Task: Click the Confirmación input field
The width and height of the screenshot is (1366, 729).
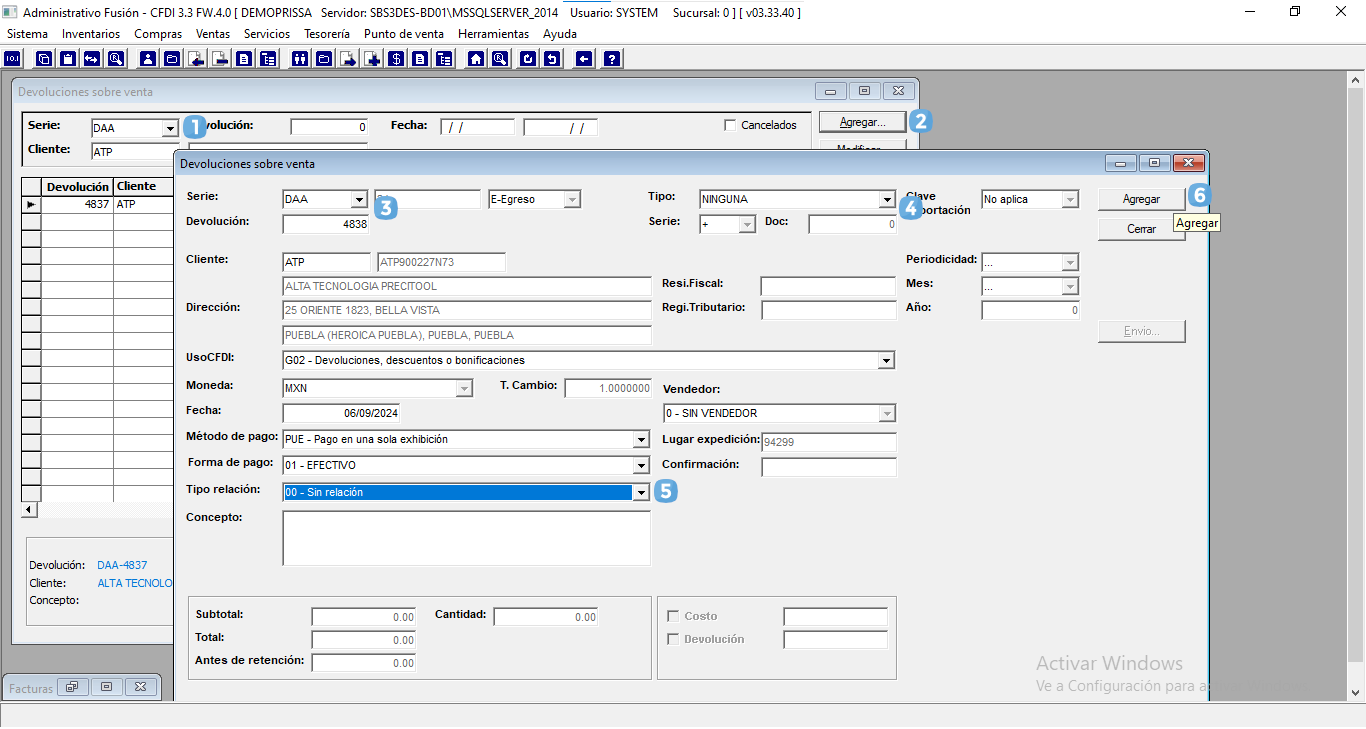Action: point(829,467)
